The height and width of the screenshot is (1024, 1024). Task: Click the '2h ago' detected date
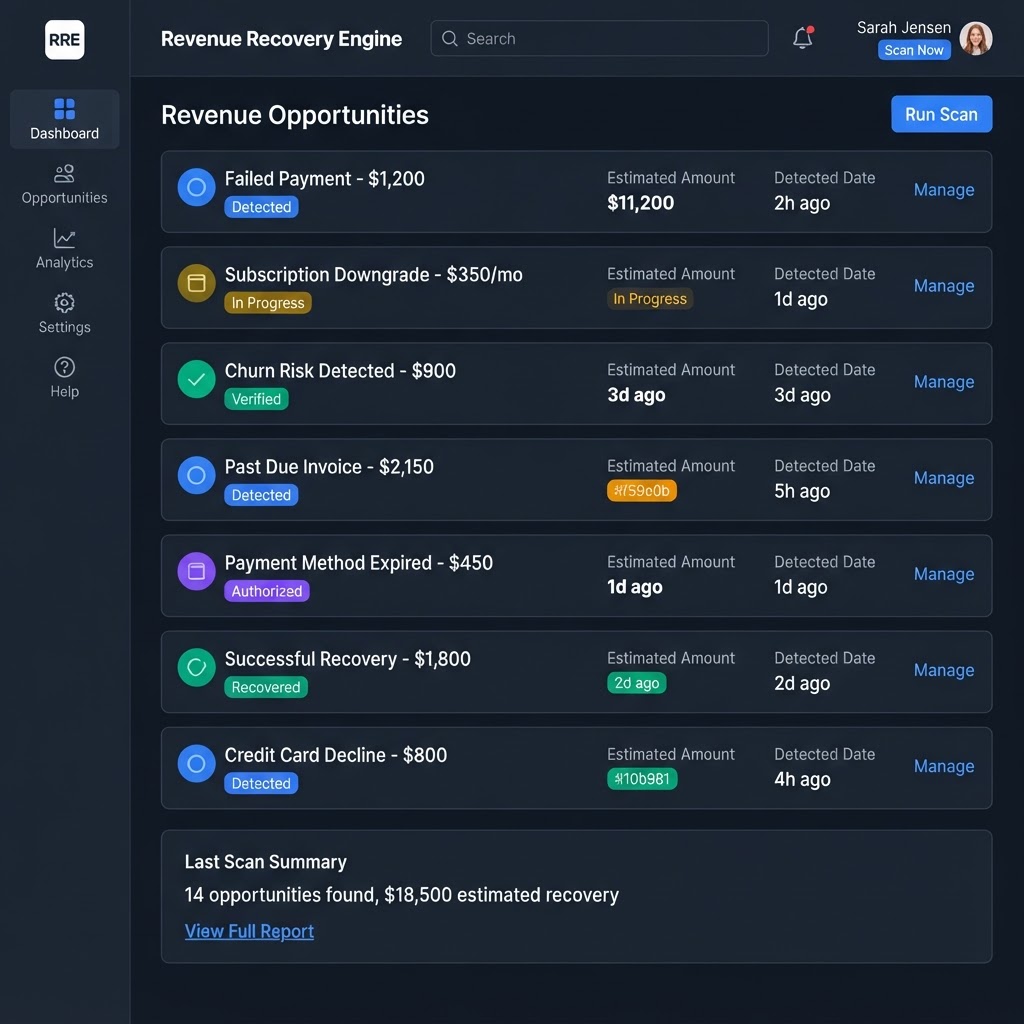802,204
